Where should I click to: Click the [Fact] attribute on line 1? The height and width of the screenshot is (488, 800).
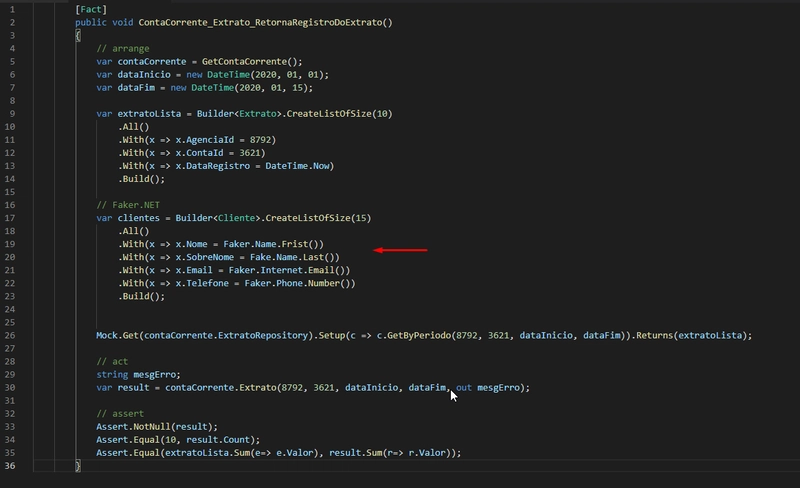90,9
